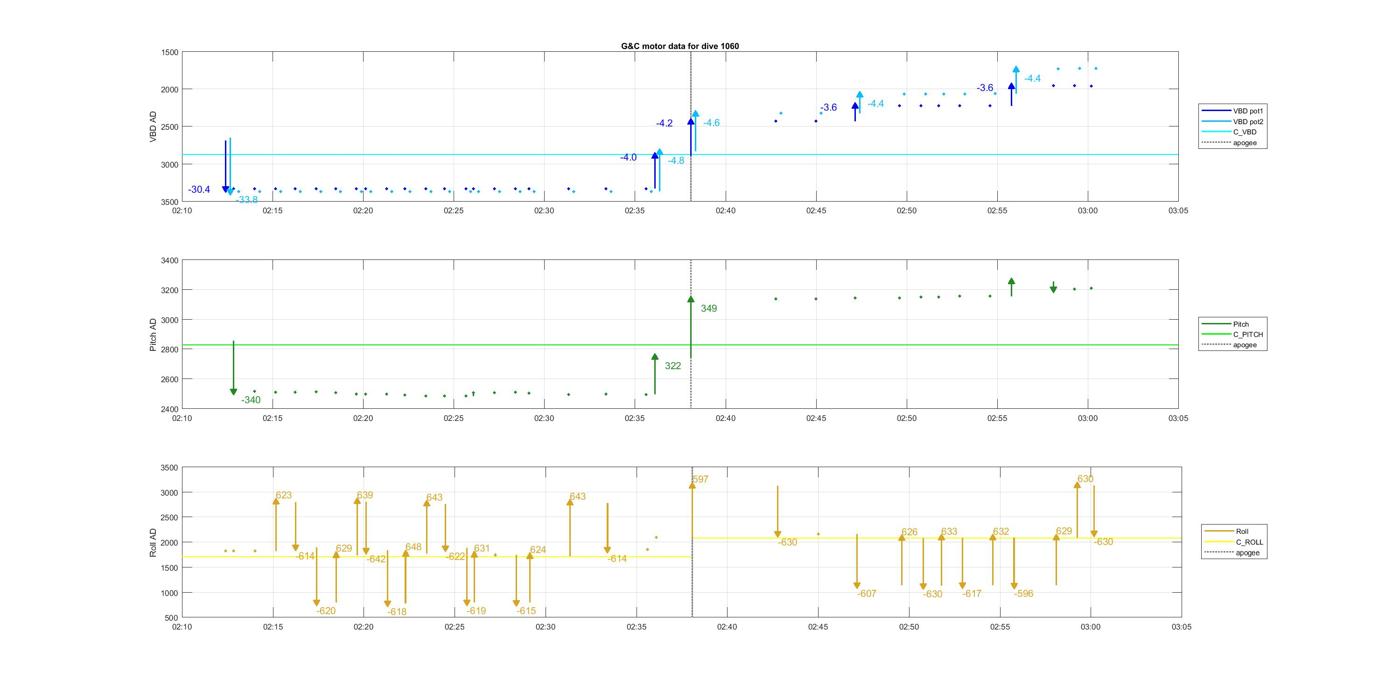Select the '623' roll data label
The height and width of the screenshot is (693, 1400).
point(284,495)
